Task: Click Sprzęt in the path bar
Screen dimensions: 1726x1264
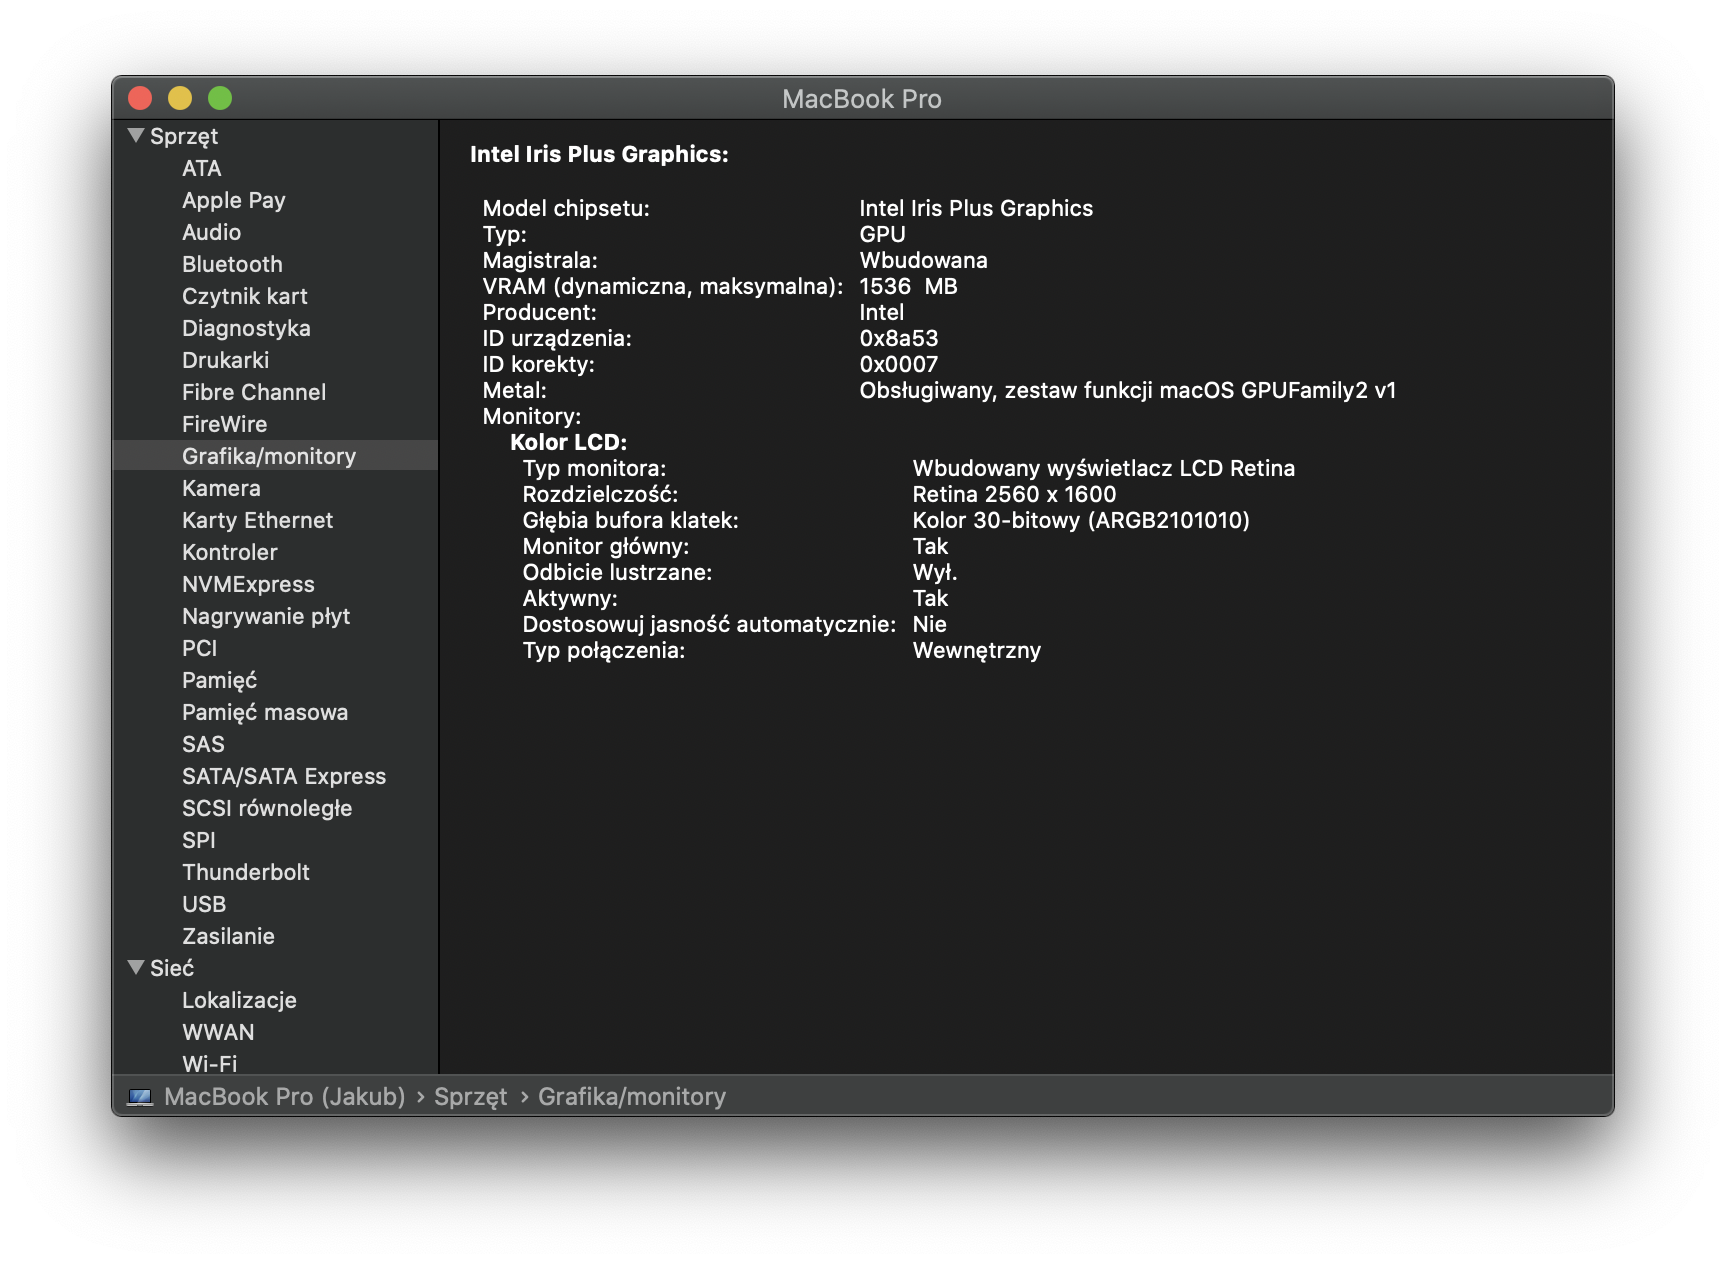Action: tap(470, 1097)
